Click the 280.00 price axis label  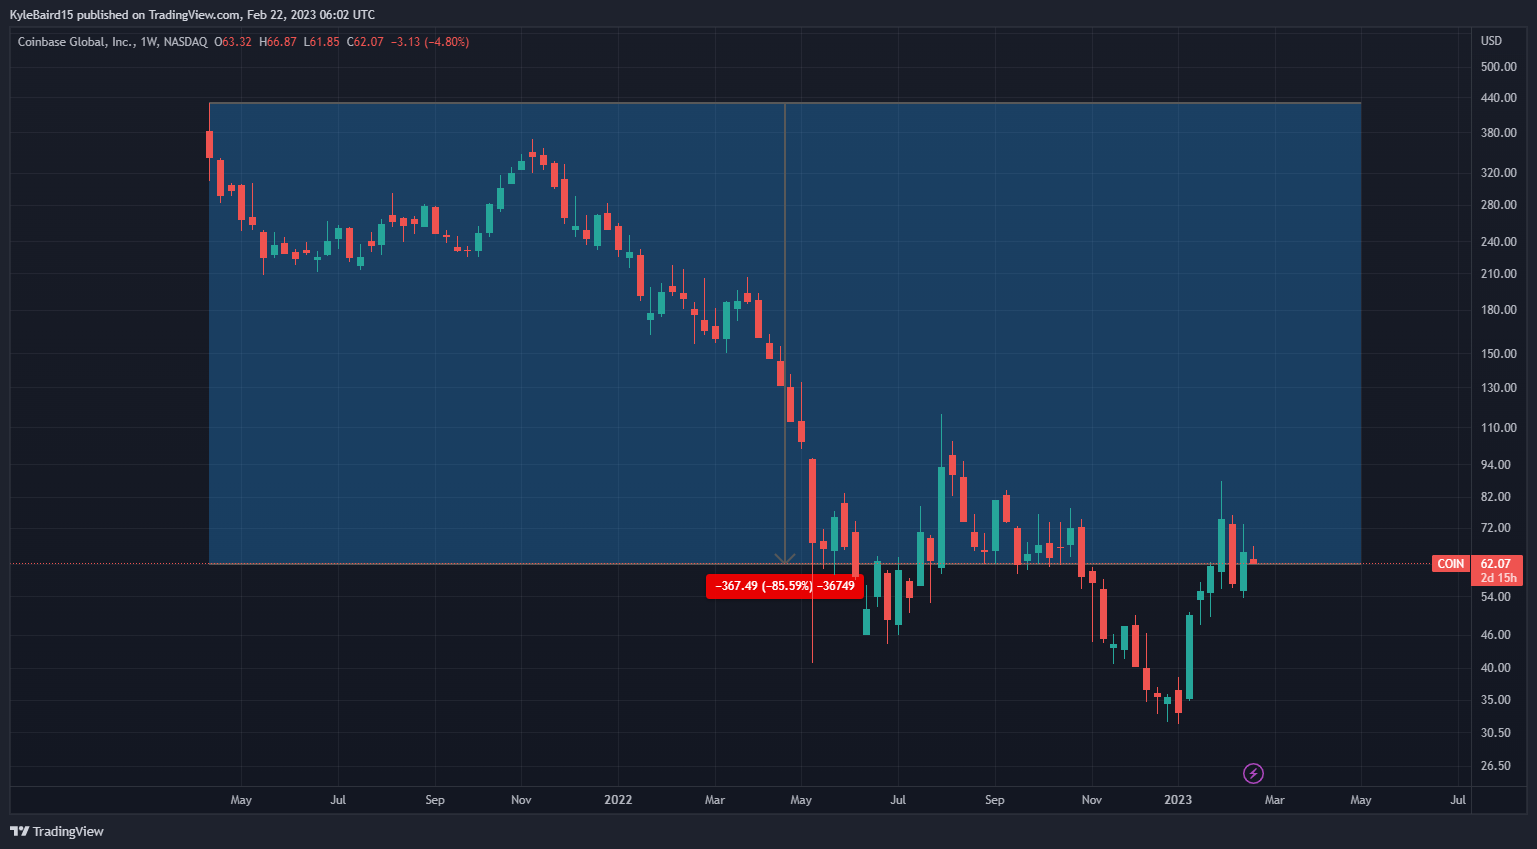1499,205
